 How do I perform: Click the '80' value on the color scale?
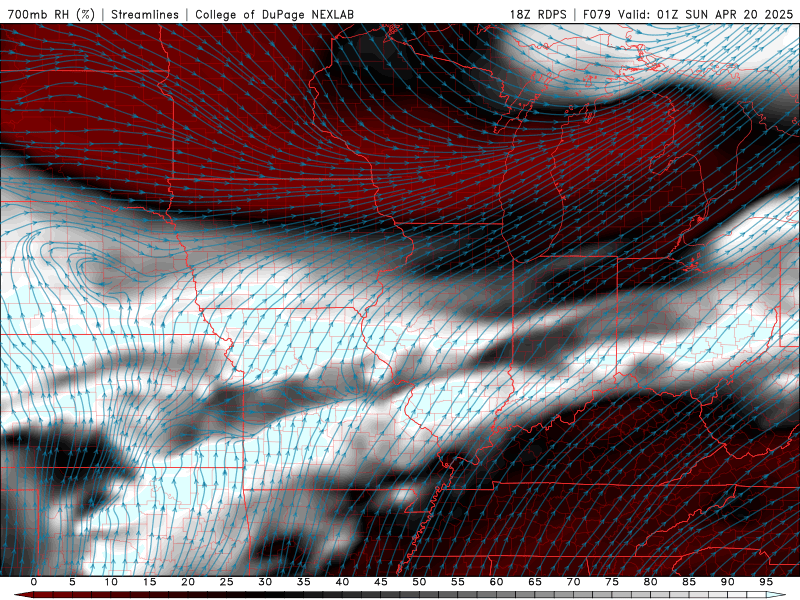pyautogui.click(x=650, y=582)
